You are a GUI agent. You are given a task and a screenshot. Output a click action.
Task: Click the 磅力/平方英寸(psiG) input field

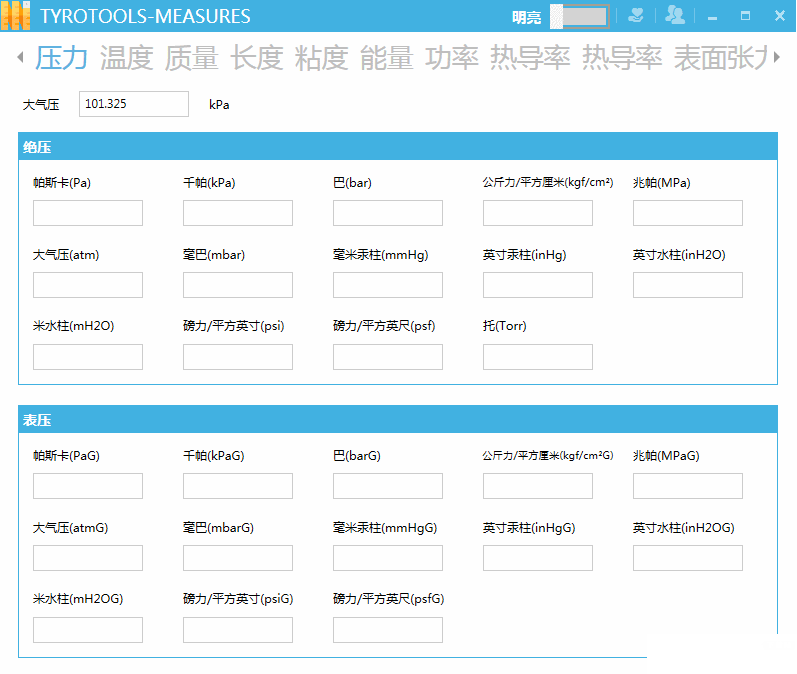click(238, 630)
